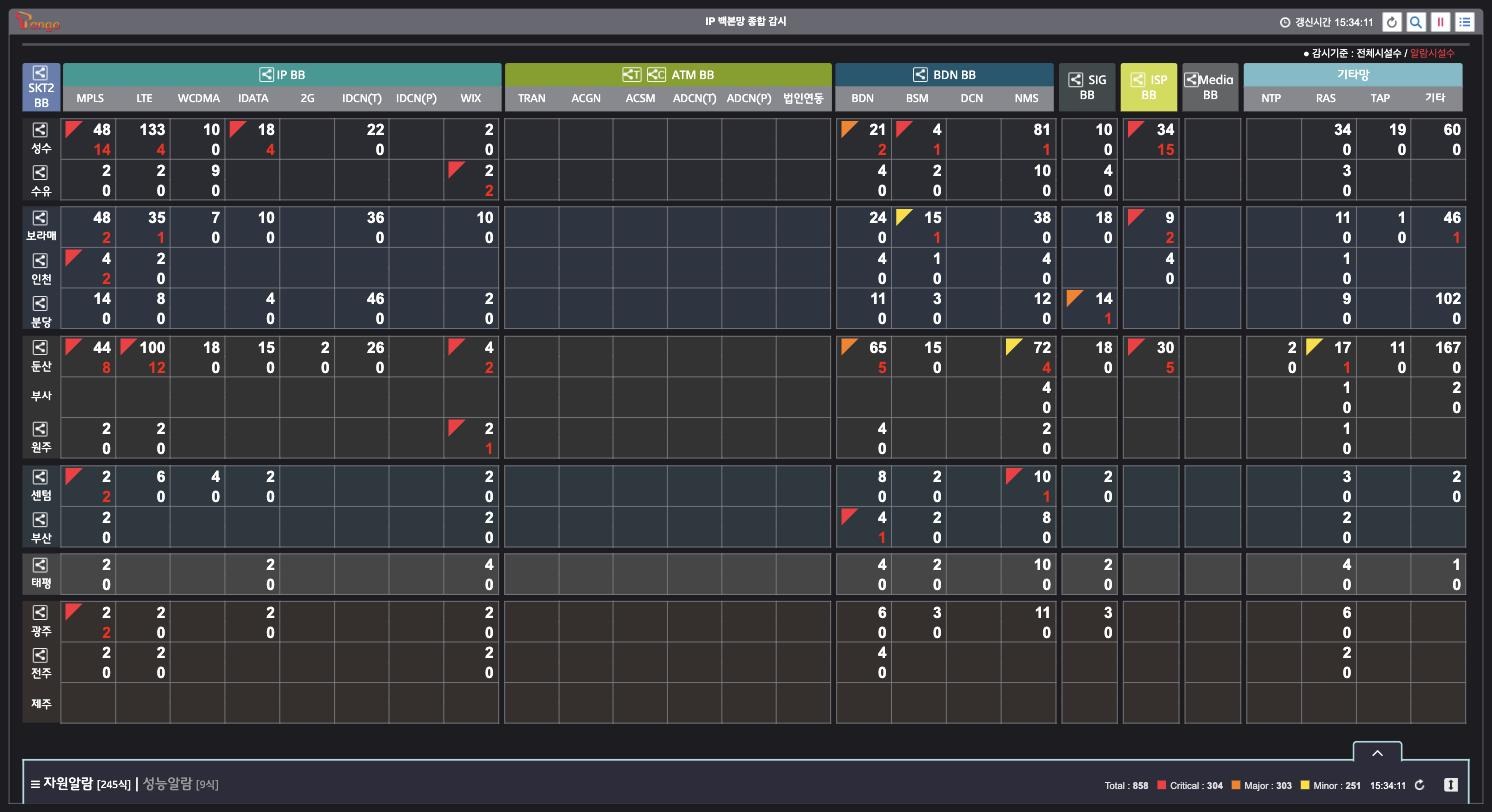Open topology icon for 센텀 row

click(x=41, y=477)
